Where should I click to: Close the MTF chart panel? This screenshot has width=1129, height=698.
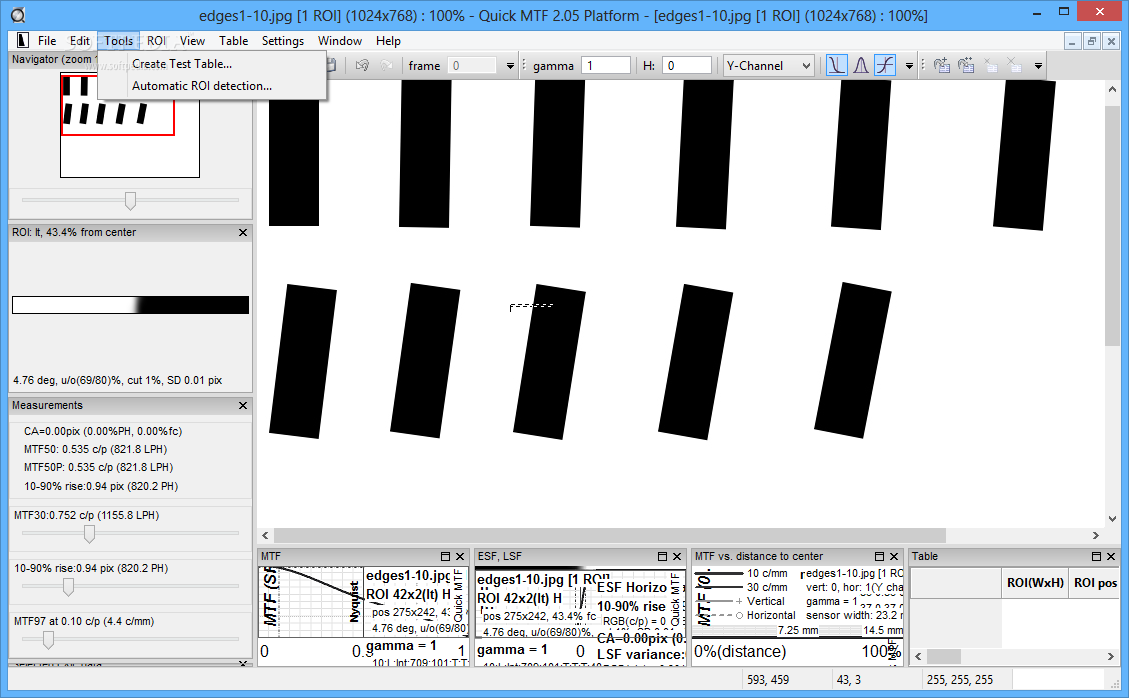pos(460,557)
